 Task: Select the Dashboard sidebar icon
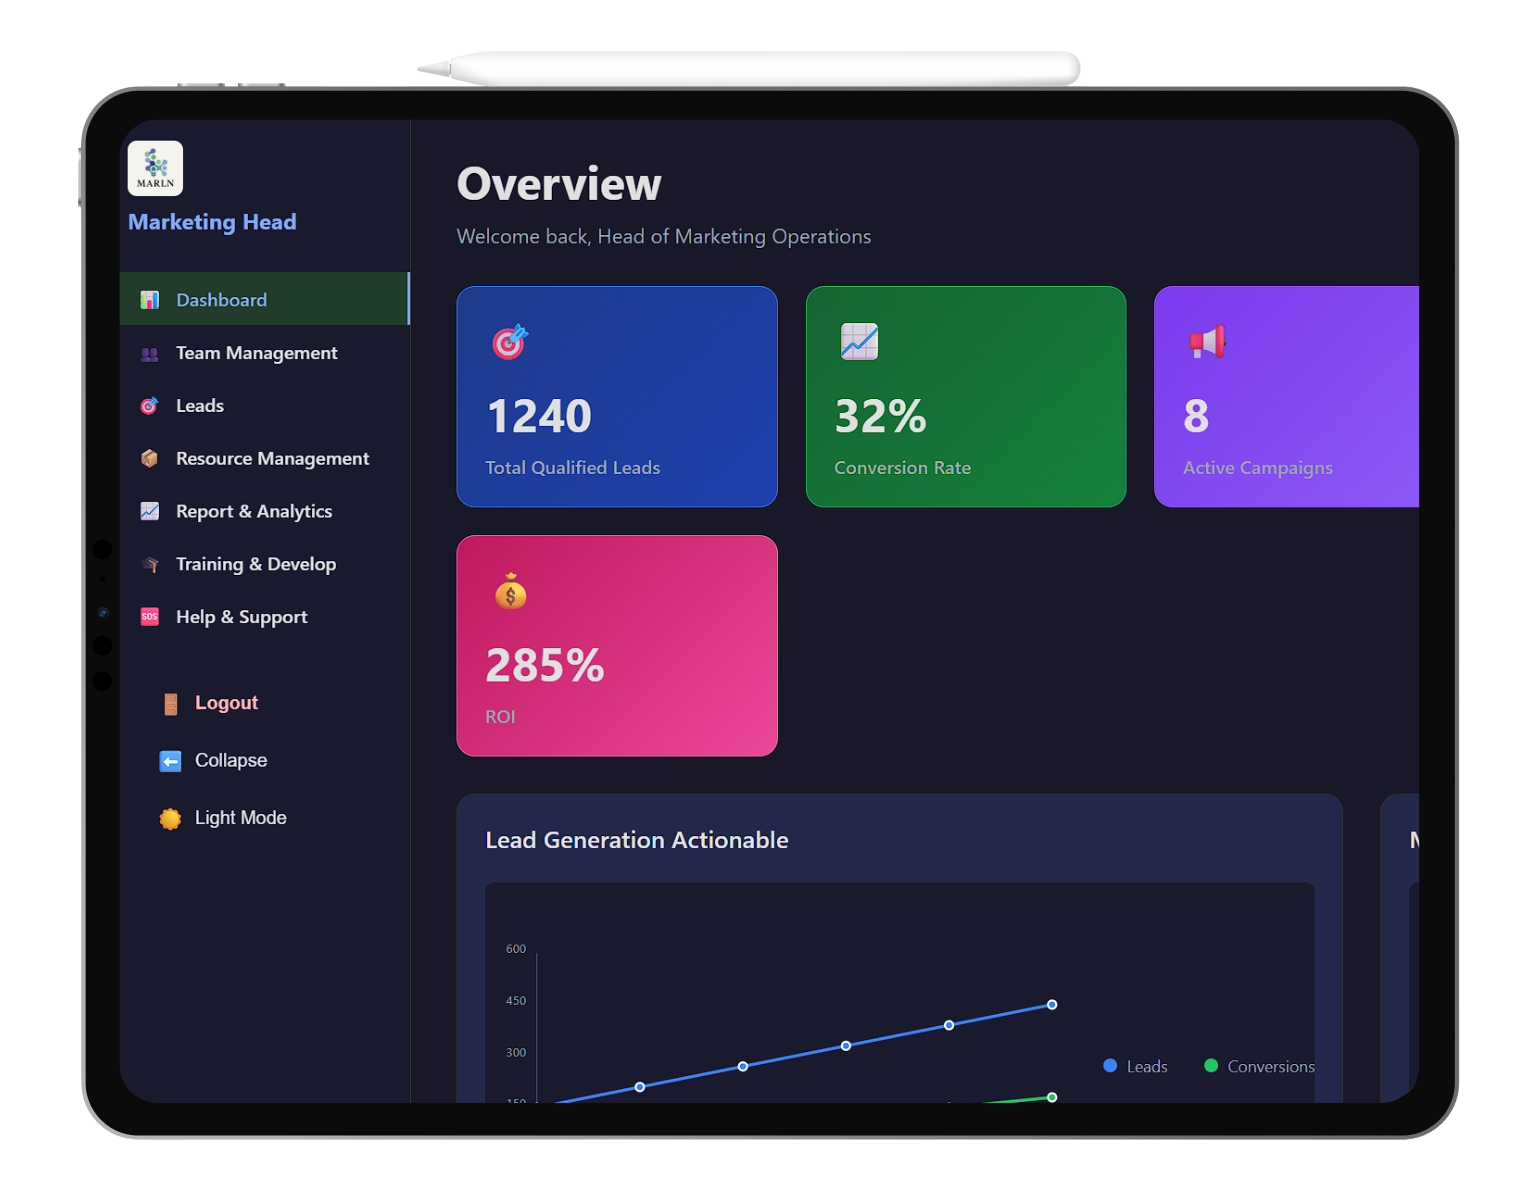(x=149, y=299)
